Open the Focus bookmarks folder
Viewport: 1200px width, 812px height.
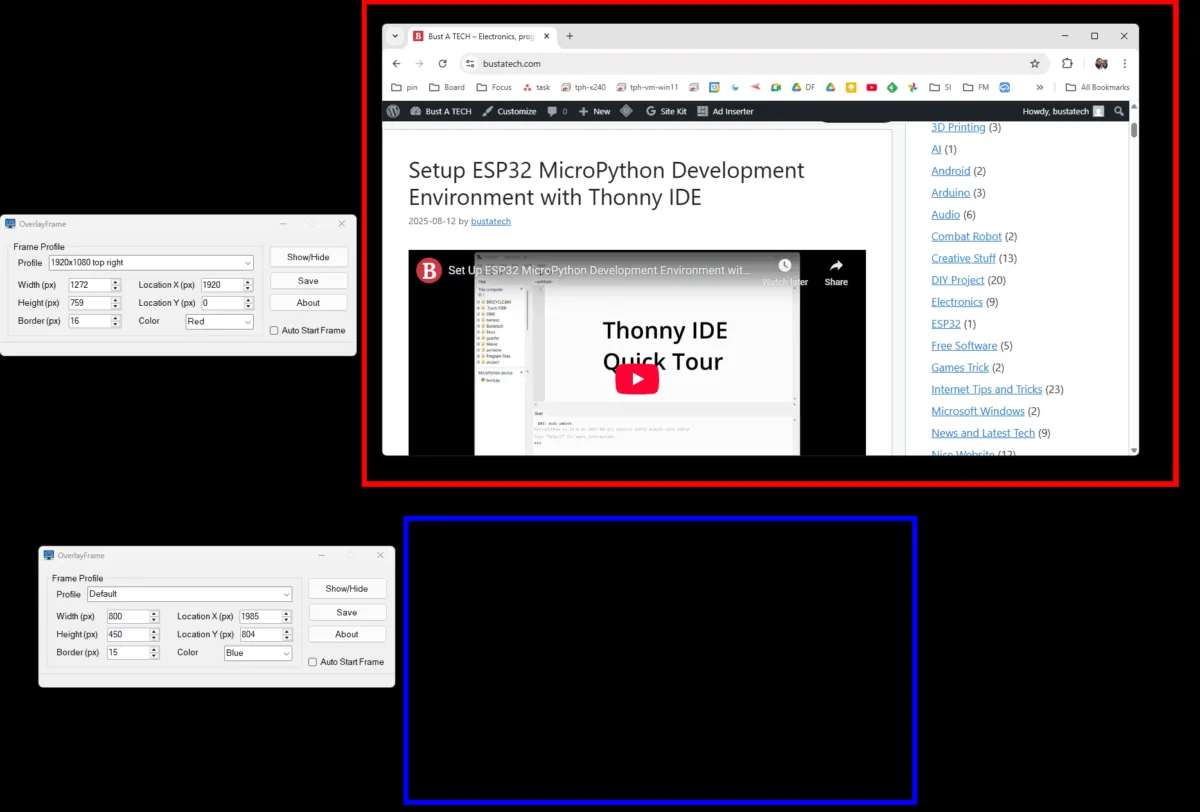click(x=494, y=87)
